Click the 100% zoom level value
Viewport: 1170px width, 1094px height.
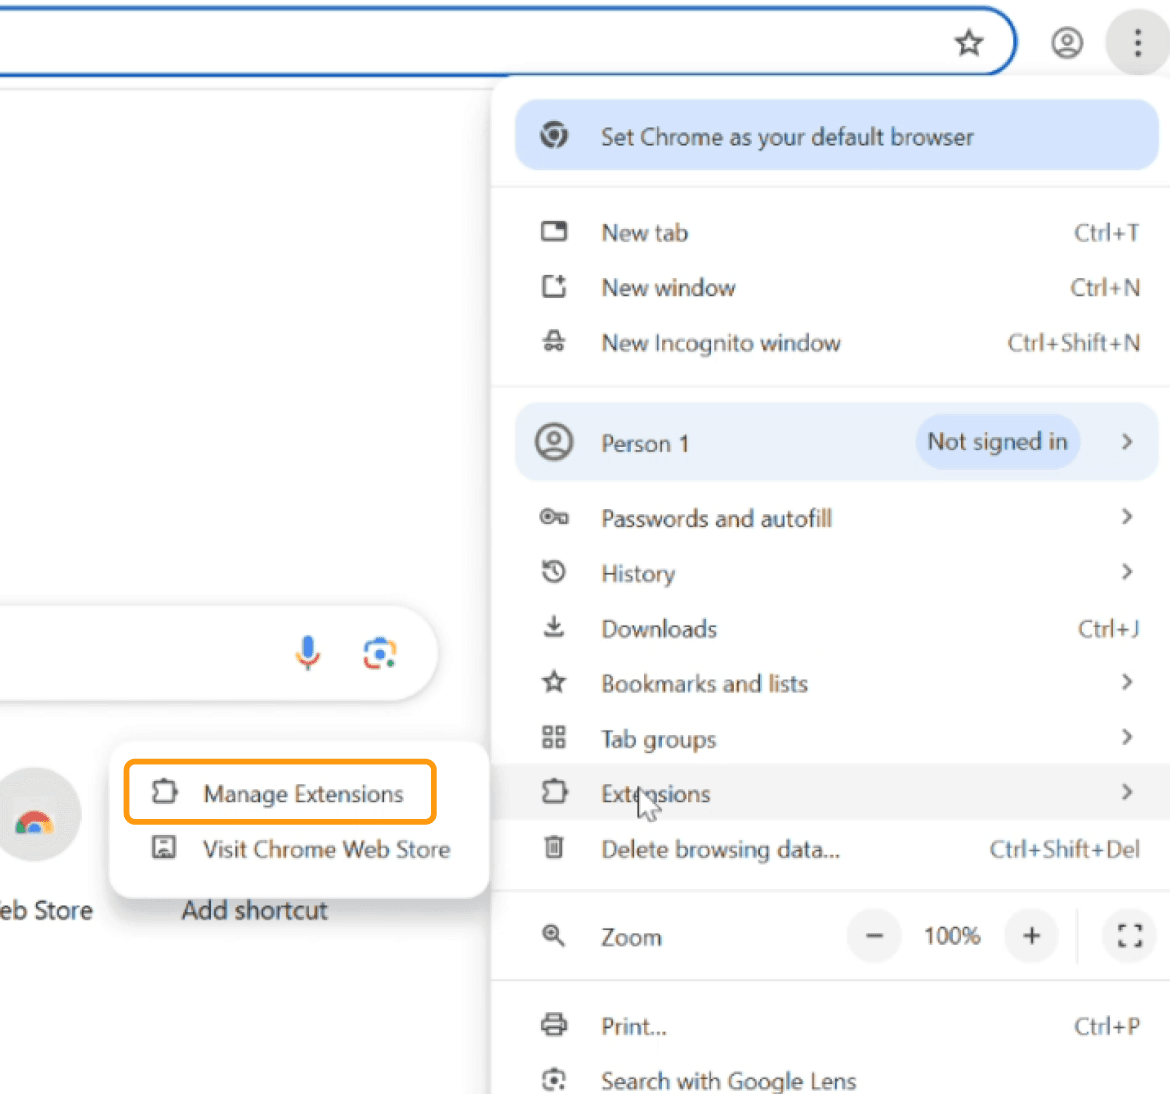tap(952, 935)
